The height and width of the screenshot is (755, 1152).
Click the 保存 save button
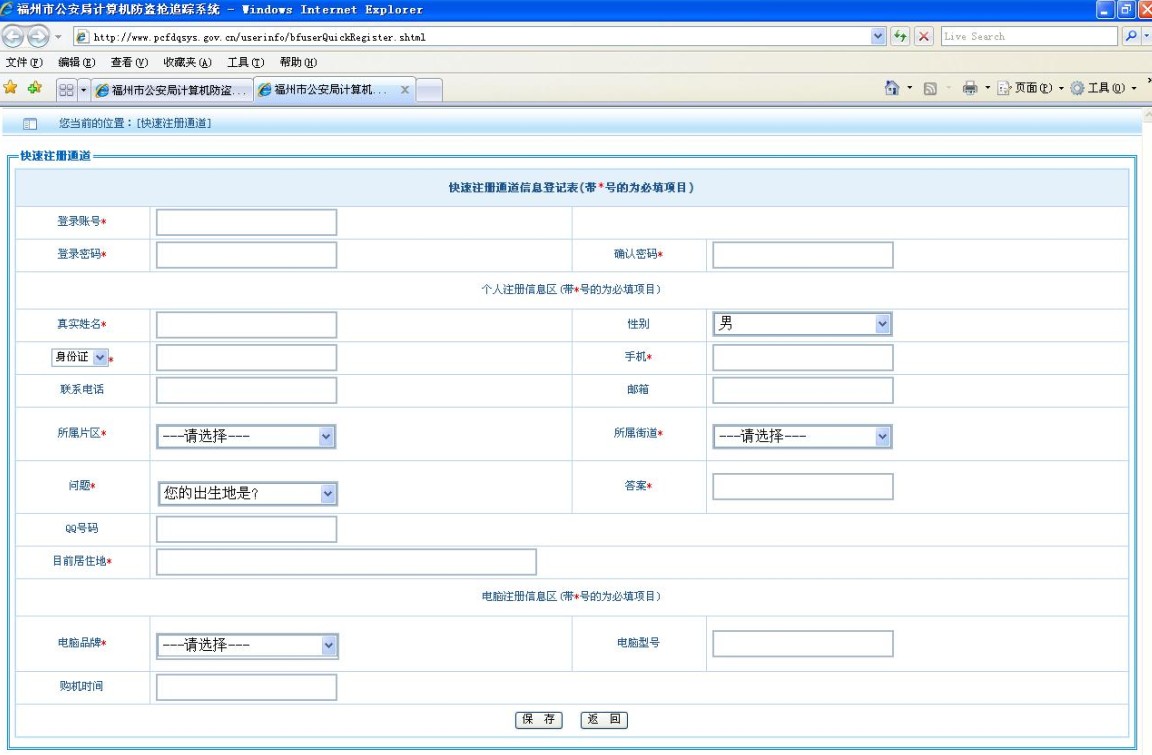[x=539, y=720]
